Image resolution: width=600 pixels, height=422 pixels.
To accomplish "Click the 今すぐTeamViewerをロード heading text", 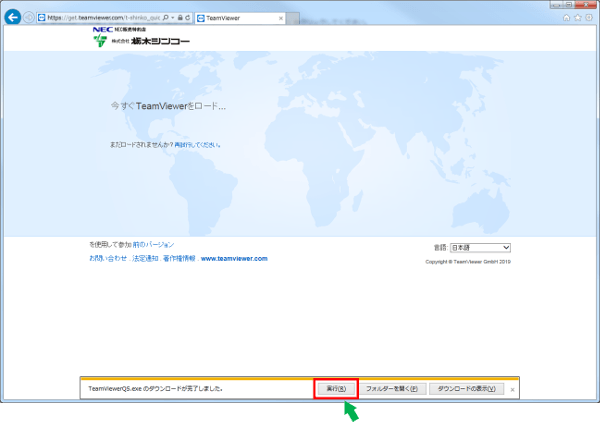I will click(168, 106).
